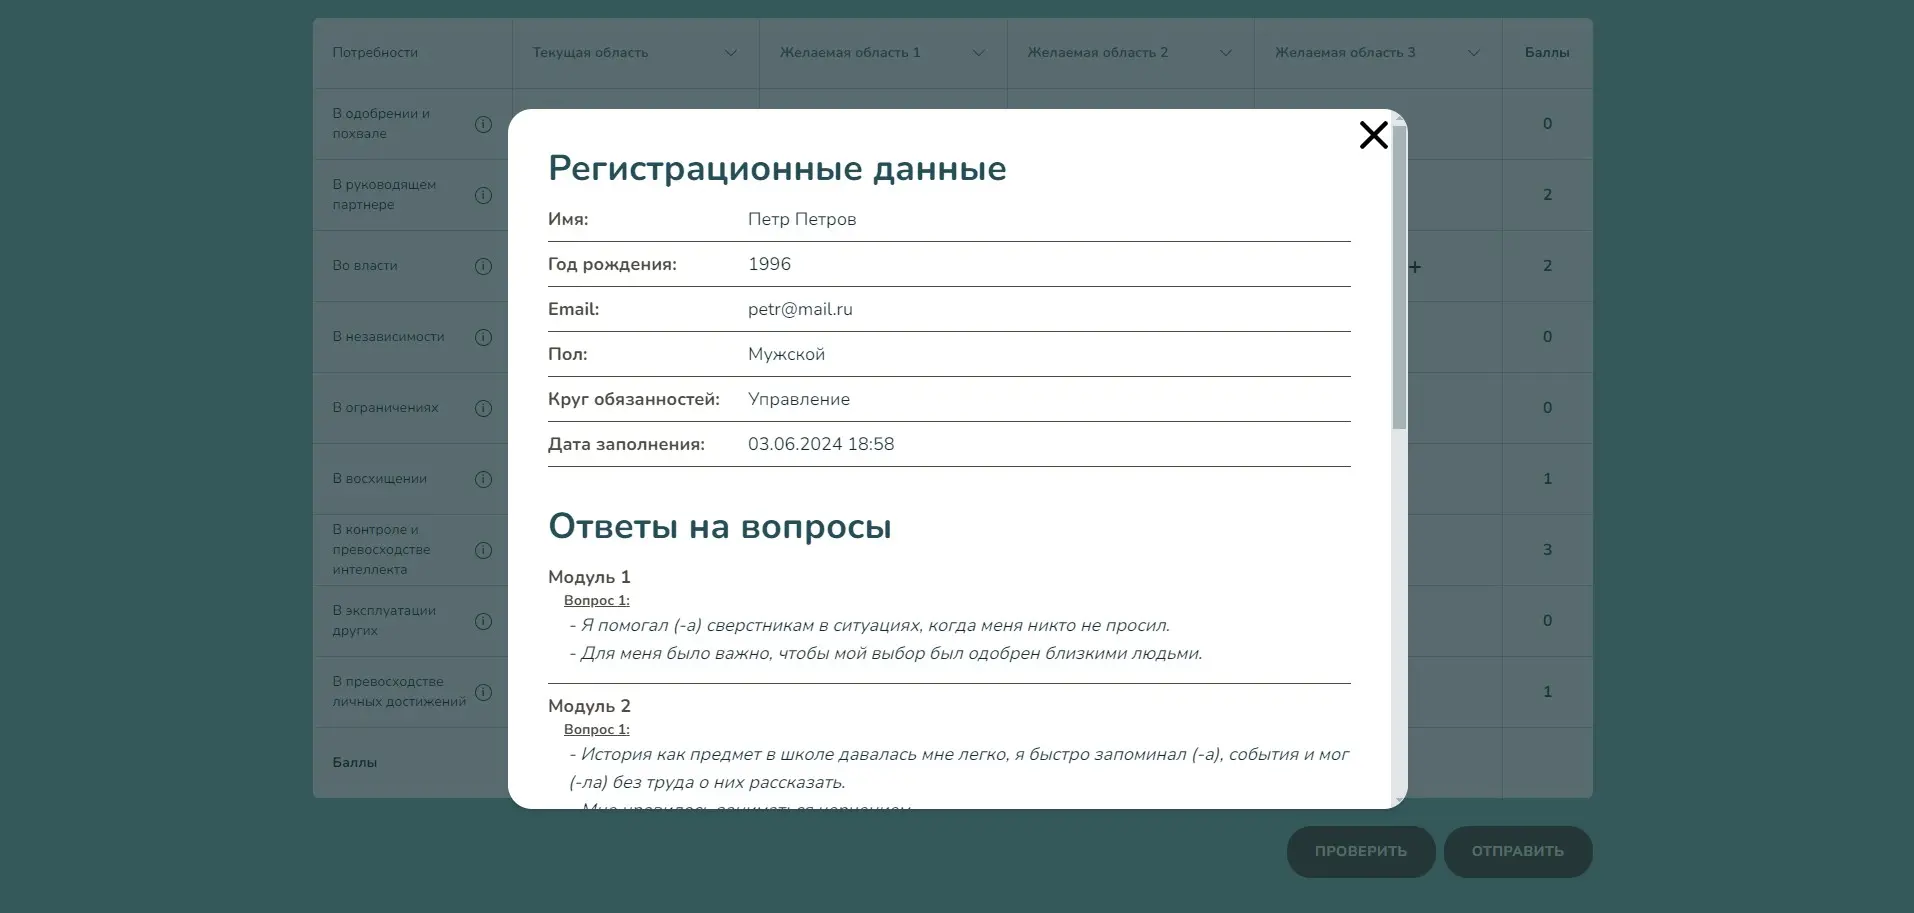Click 'Вопрос 1' link under Модуль 1
Image resolution: width=1914 pixels, height=913 pixels.
pyautogui.click(x=596, y=601)
